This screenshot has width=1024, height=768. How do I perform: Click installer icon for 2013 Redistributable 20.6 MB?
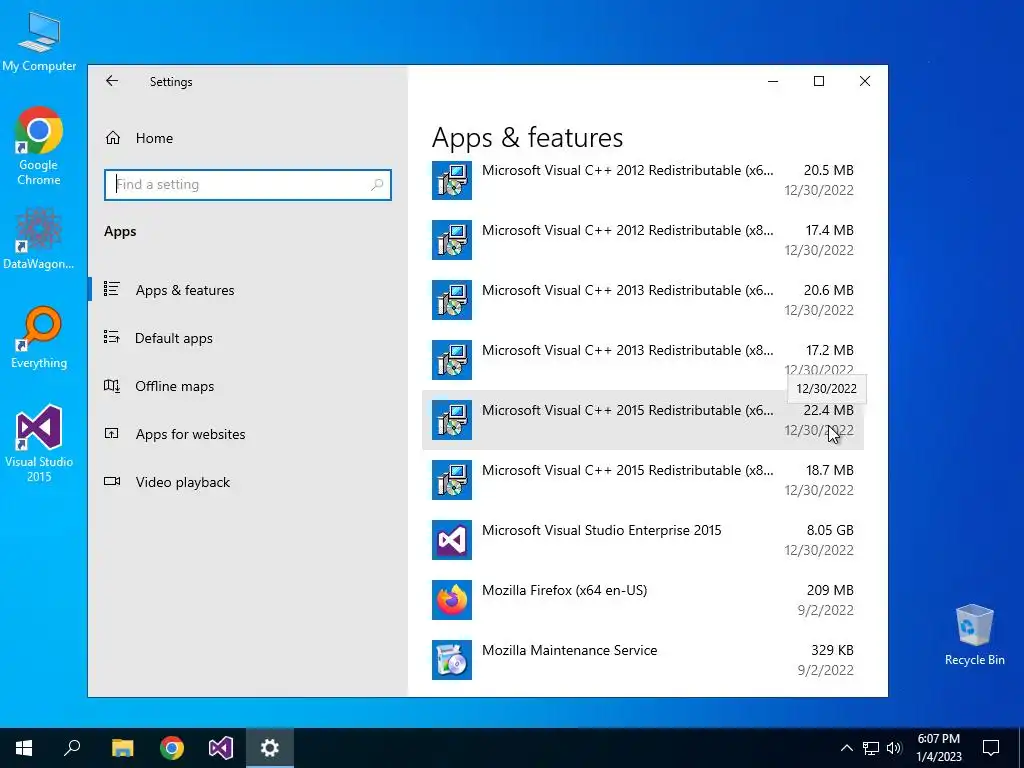point(452,300)
